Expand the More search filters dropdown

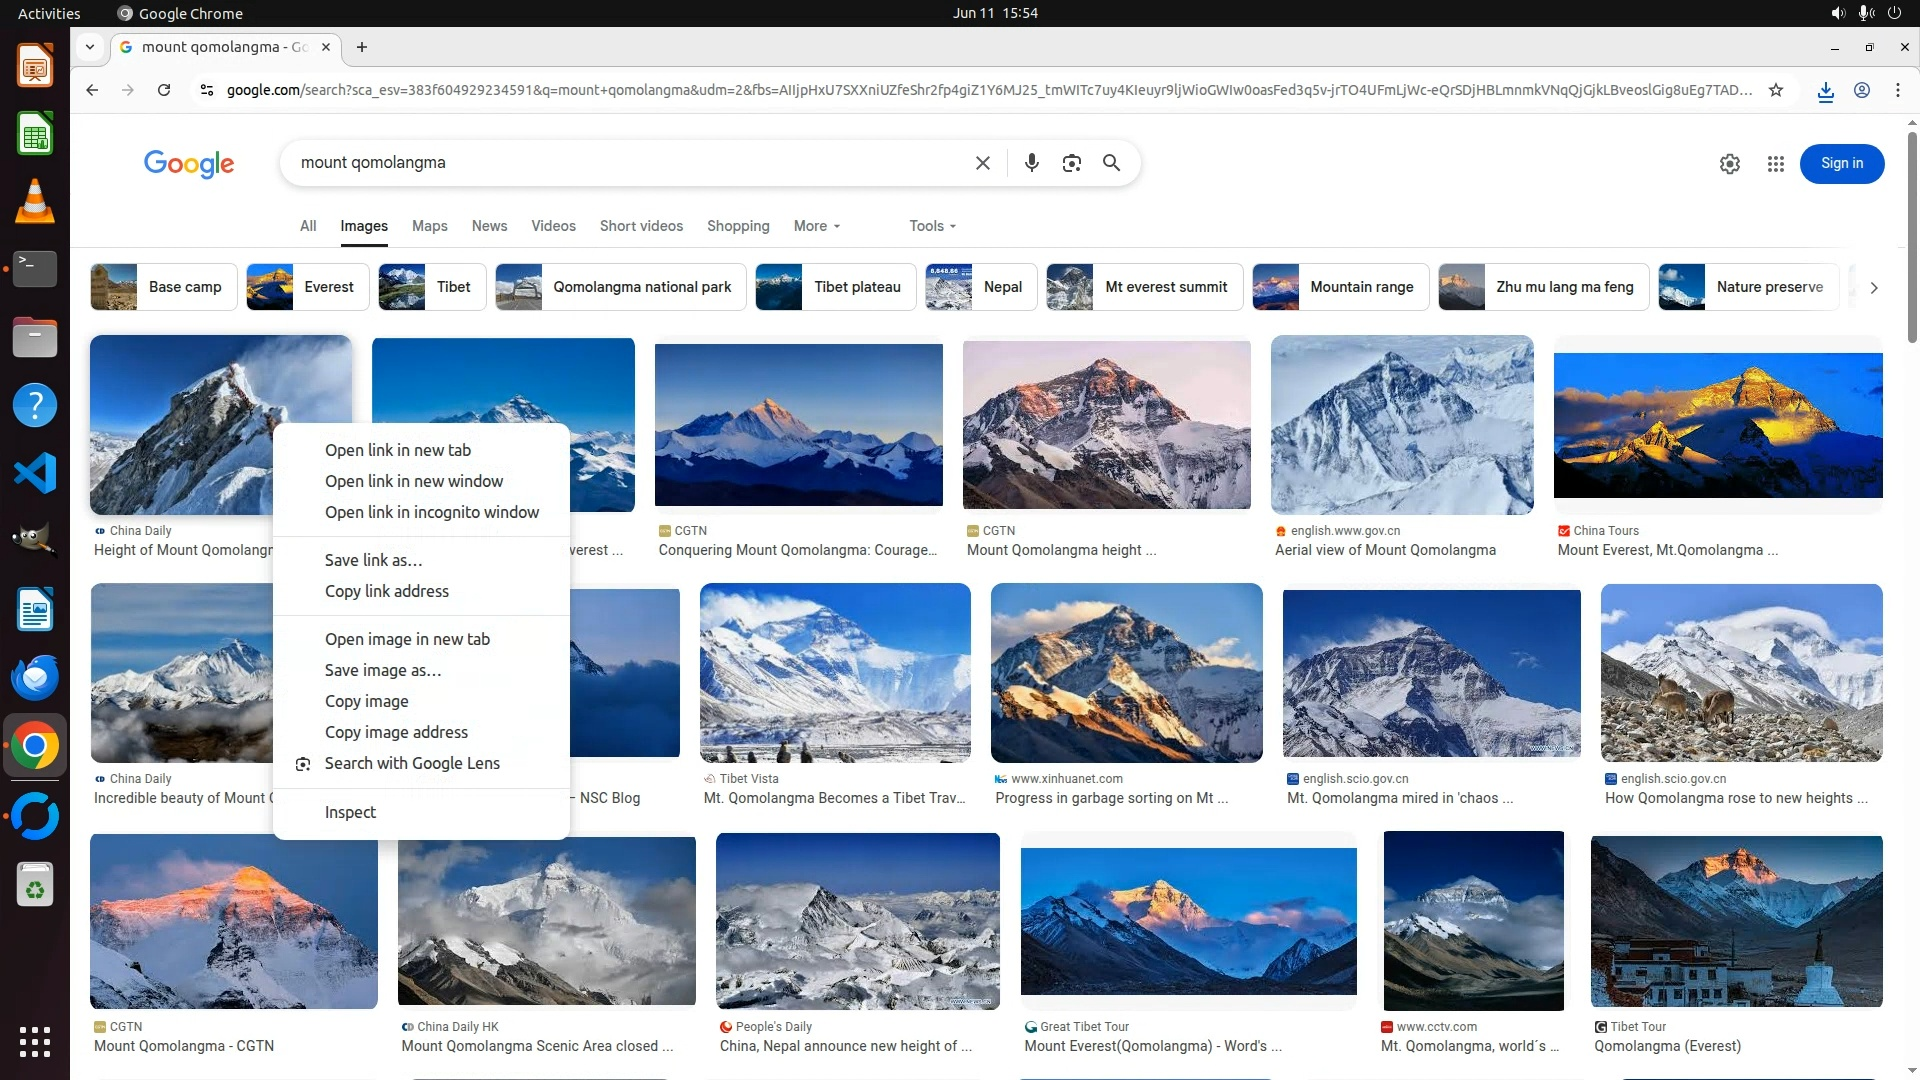(x=817, y=226)
